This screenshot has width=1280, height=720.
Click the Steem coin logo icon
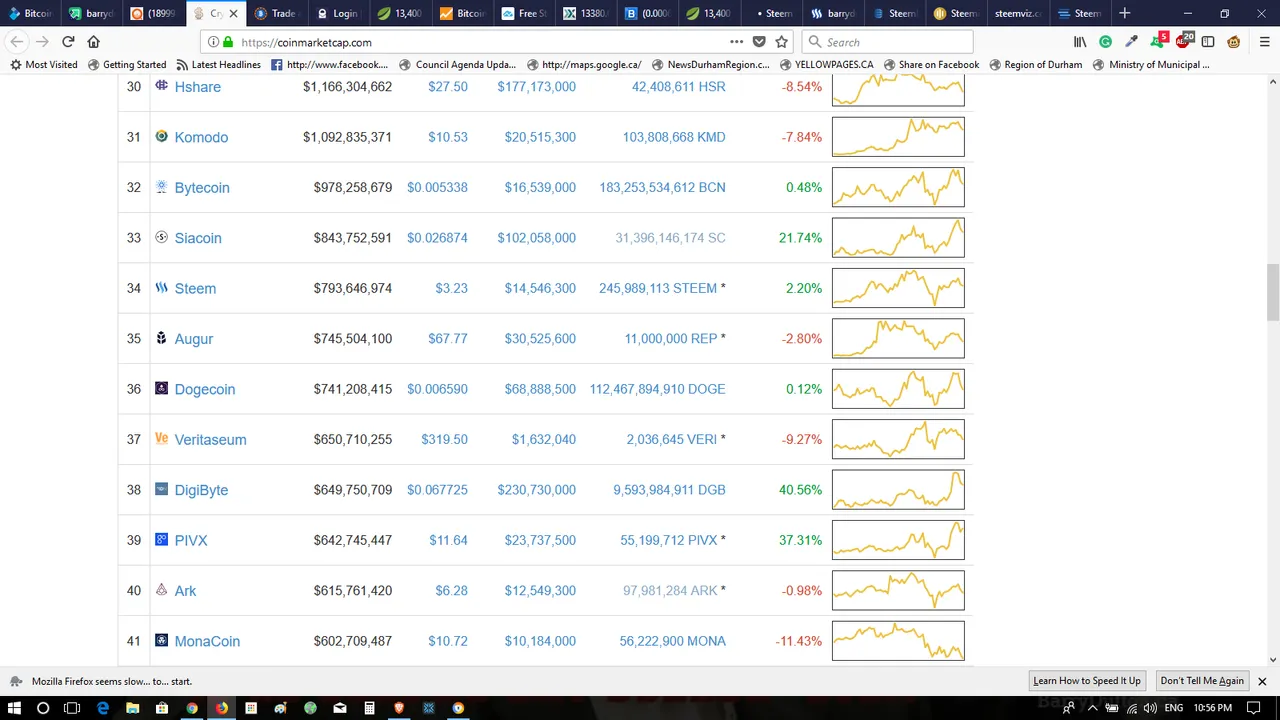point(161,287)
